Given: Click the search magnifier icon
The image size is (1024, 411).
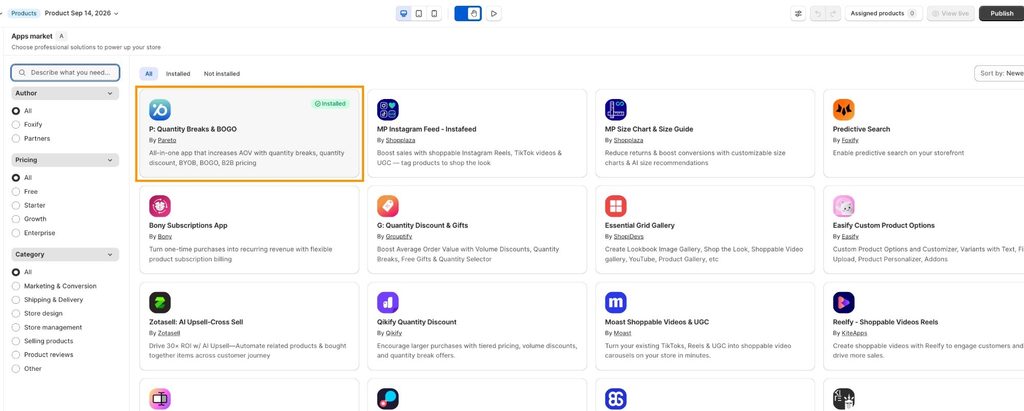Looking at the screenshot, I should coord(22,73).
